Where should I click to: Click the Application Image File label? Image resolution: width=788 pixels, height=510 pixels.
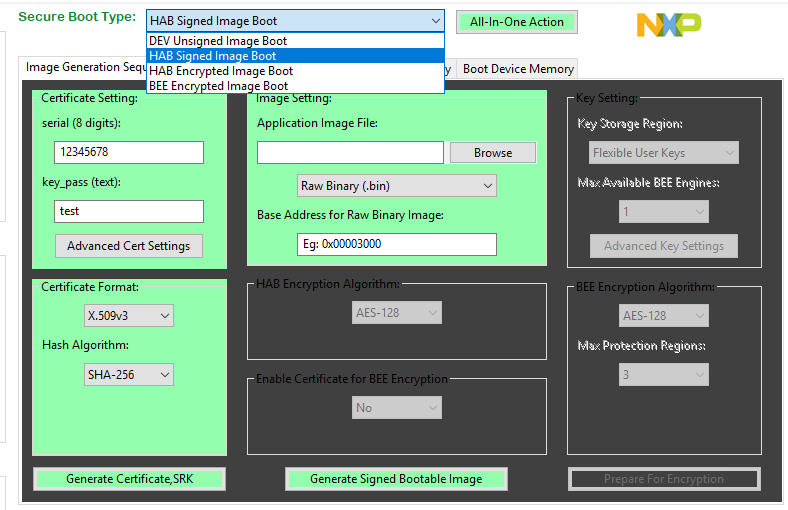(x=317, y=123)
